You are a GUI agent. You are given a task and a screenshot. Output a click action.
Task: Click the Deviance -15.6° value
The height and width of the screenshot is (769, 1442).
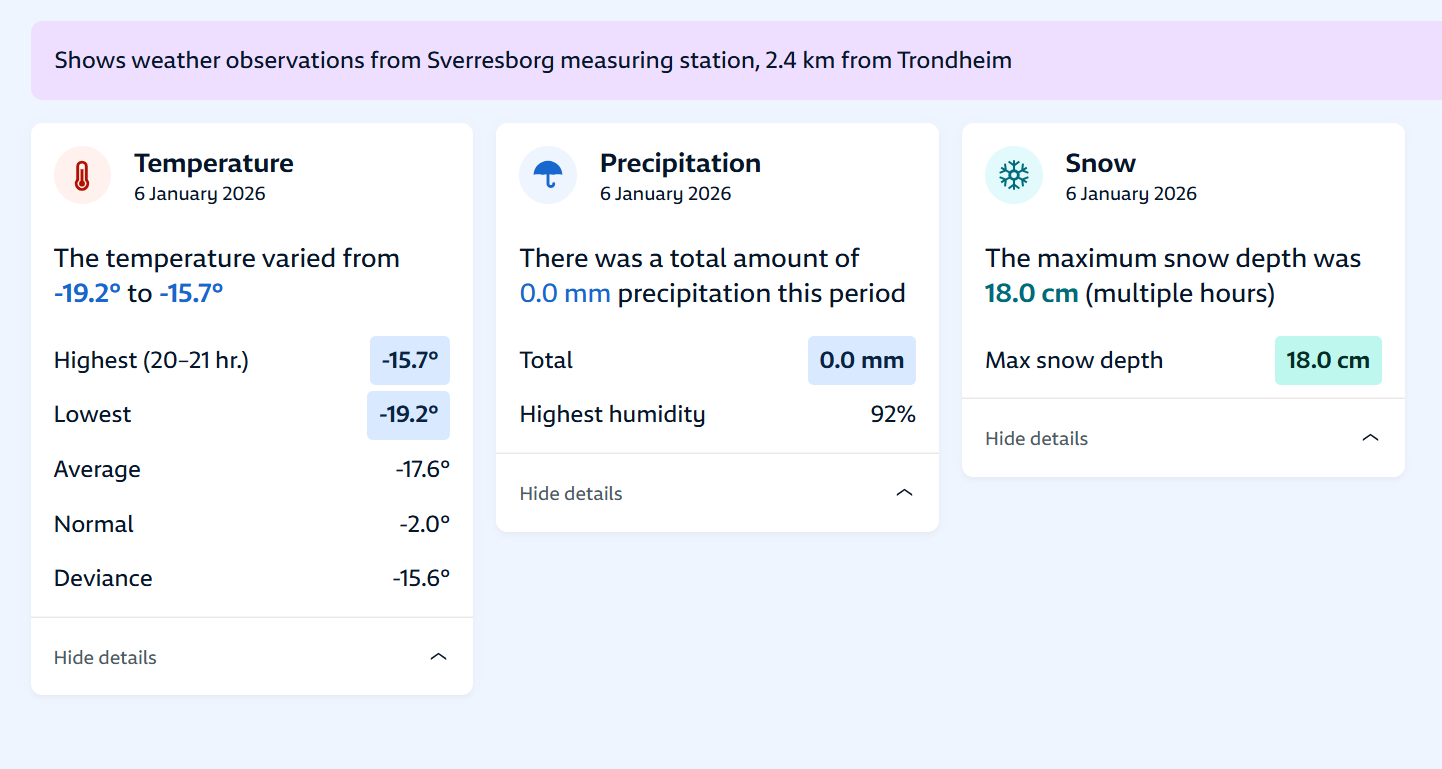point(421,578)
